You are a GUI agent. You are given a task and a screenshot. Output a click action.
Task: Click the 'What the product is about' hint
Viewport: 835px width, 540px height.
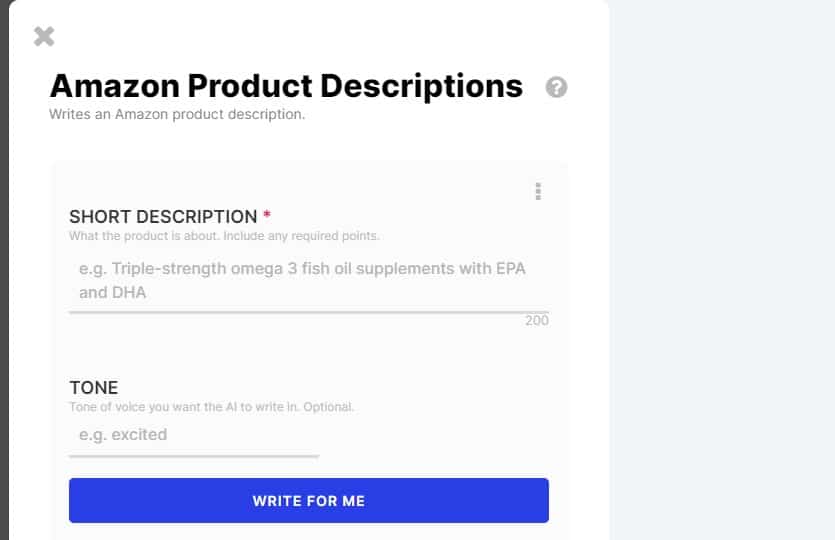pyautogui.click(x=224, y=236)
